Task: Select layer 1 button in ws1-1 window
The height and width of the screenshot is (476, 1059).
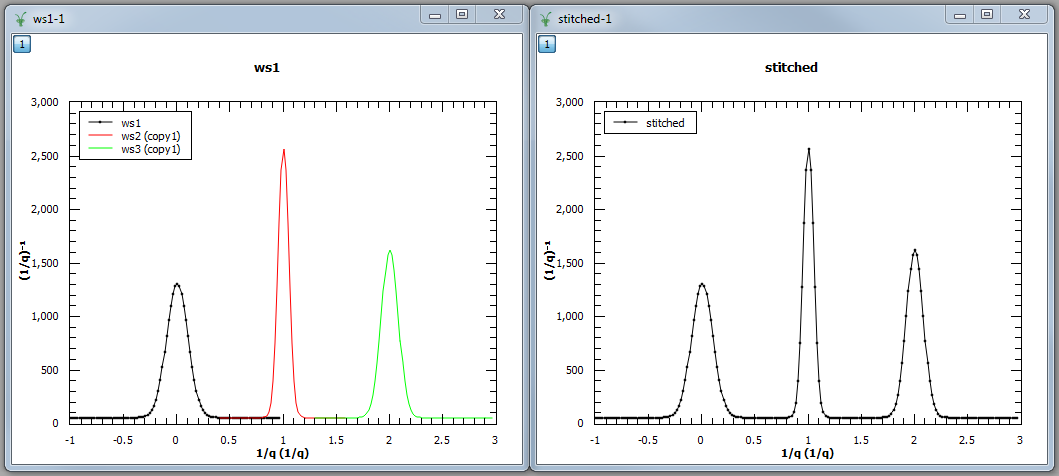Action: coord(21,44)
